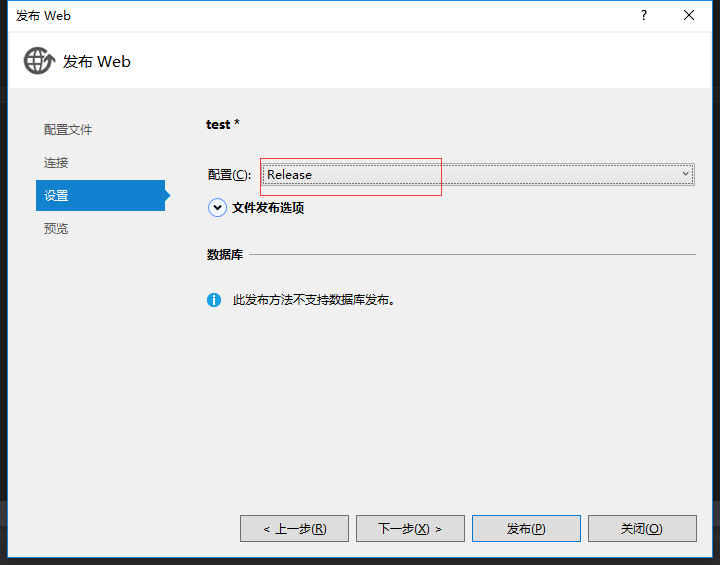Click the 数据库 section heading
720x565 pixels.
(225, 254)
